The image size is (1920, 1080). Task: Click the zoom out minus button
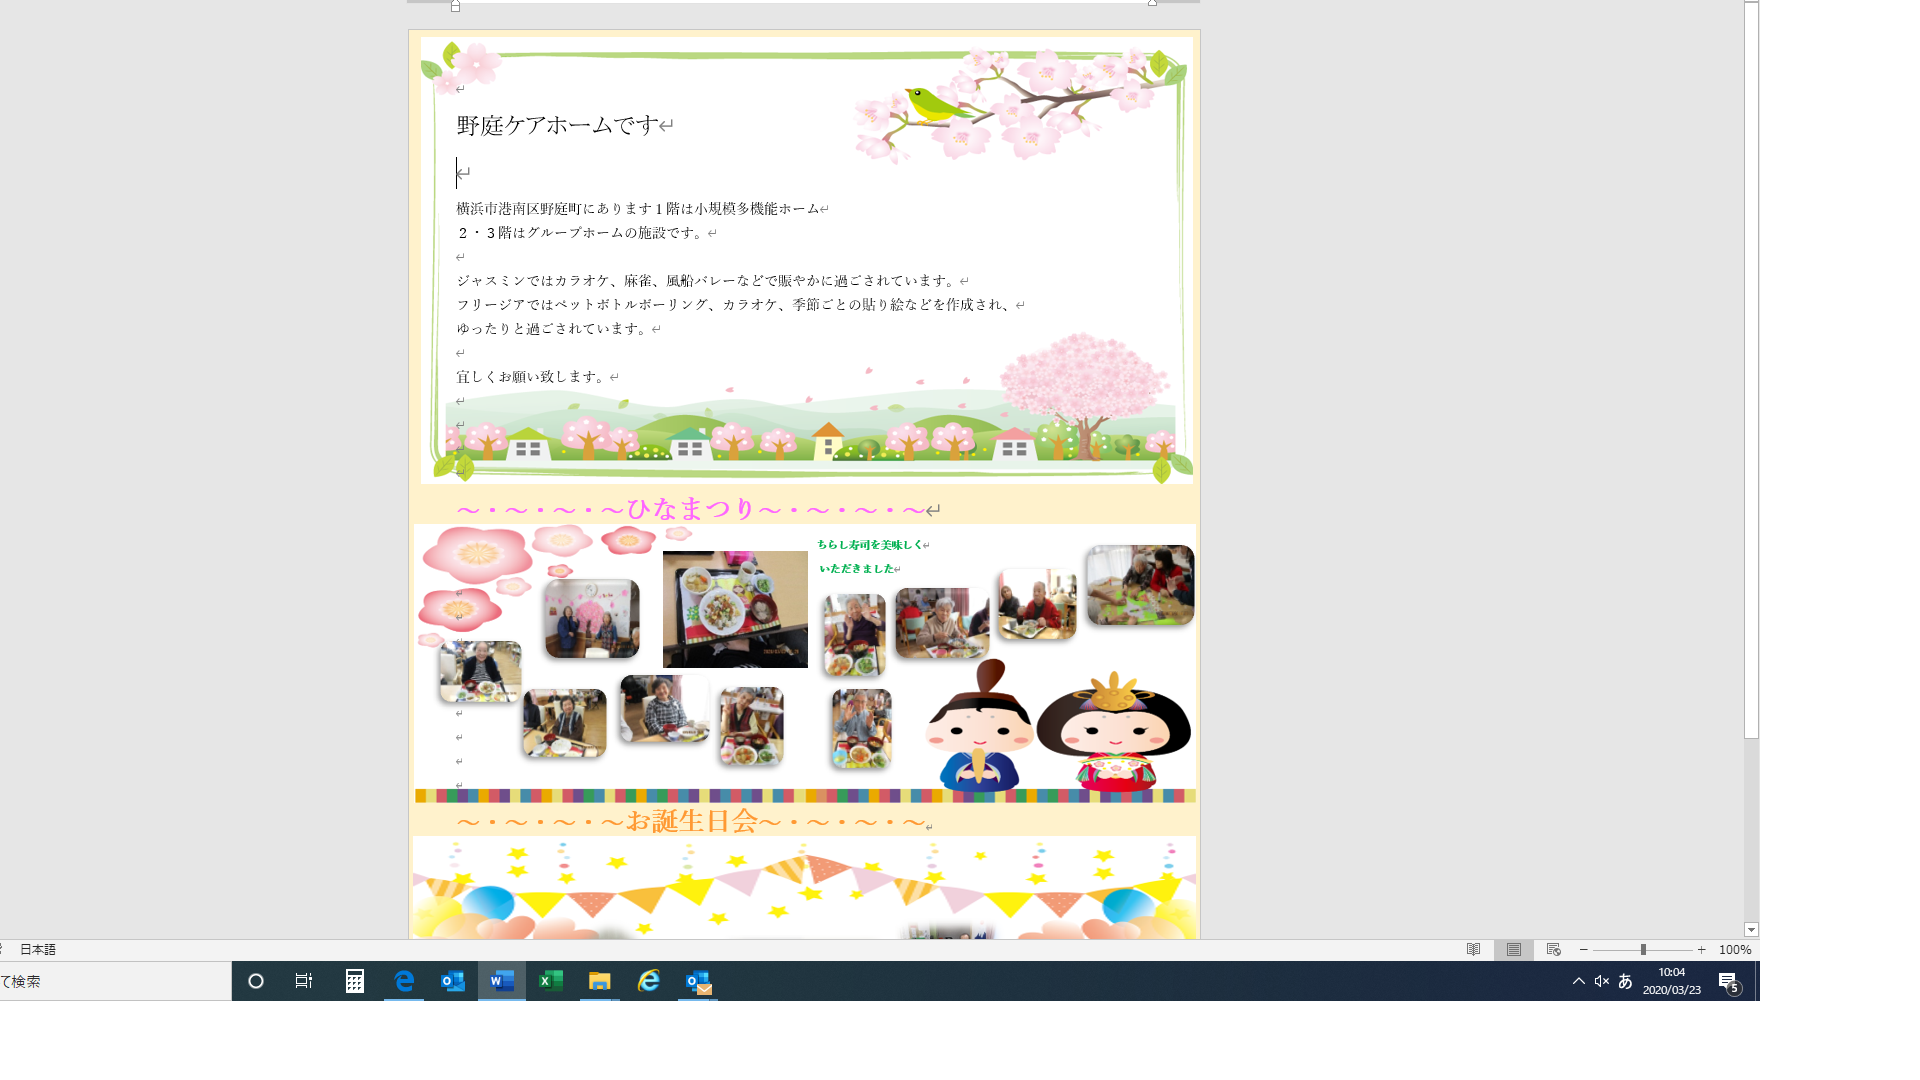1584,950
